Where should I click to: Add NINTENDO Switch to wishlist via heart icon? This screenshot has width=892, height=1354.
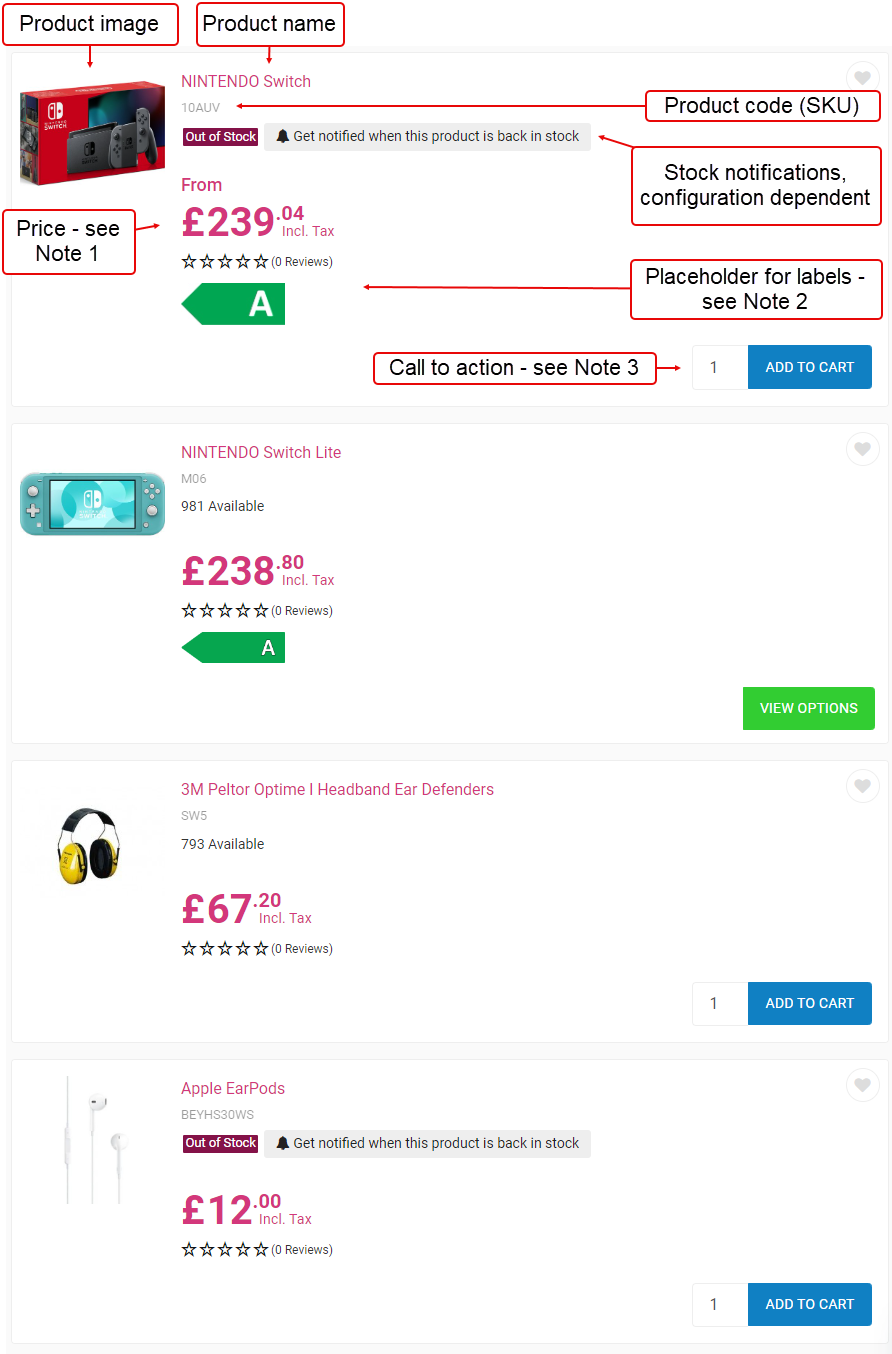click(x=862, y=77)
